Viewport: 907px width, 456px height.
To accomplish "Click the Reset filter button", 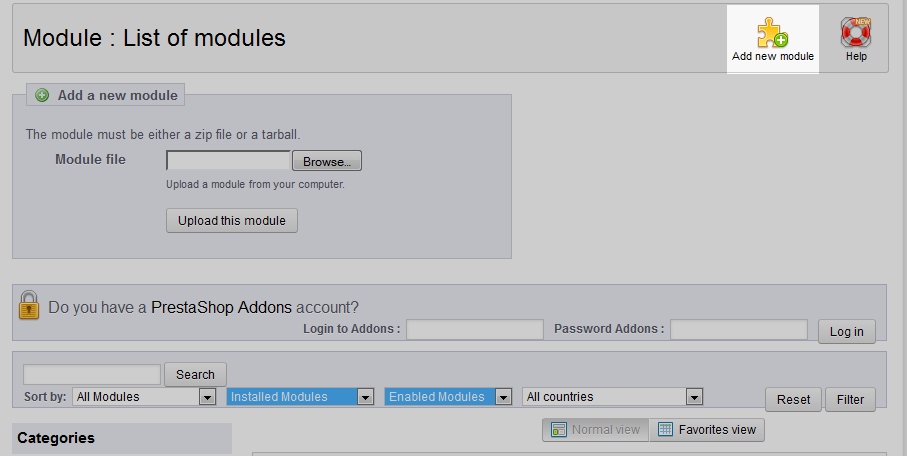I will 793,399.
